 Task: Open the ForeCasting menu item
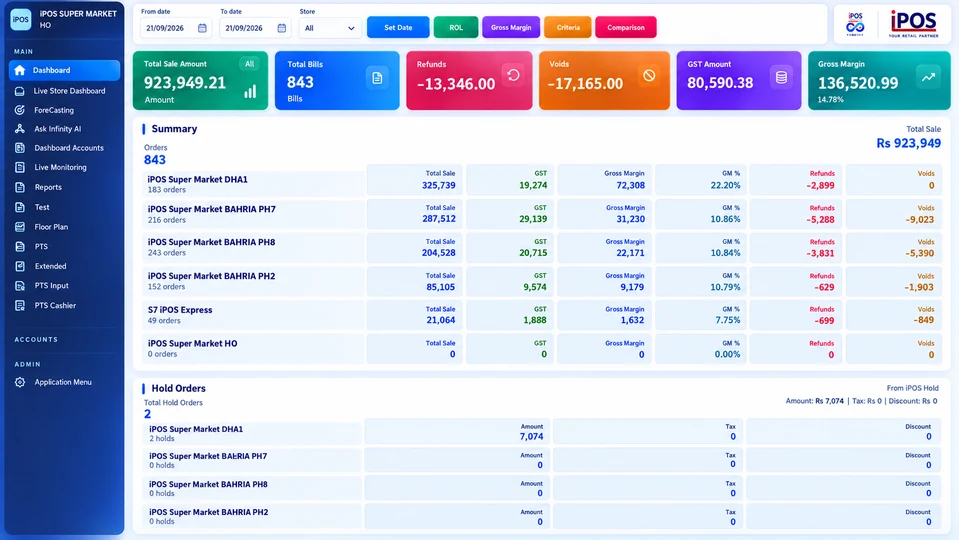[64, 110]
